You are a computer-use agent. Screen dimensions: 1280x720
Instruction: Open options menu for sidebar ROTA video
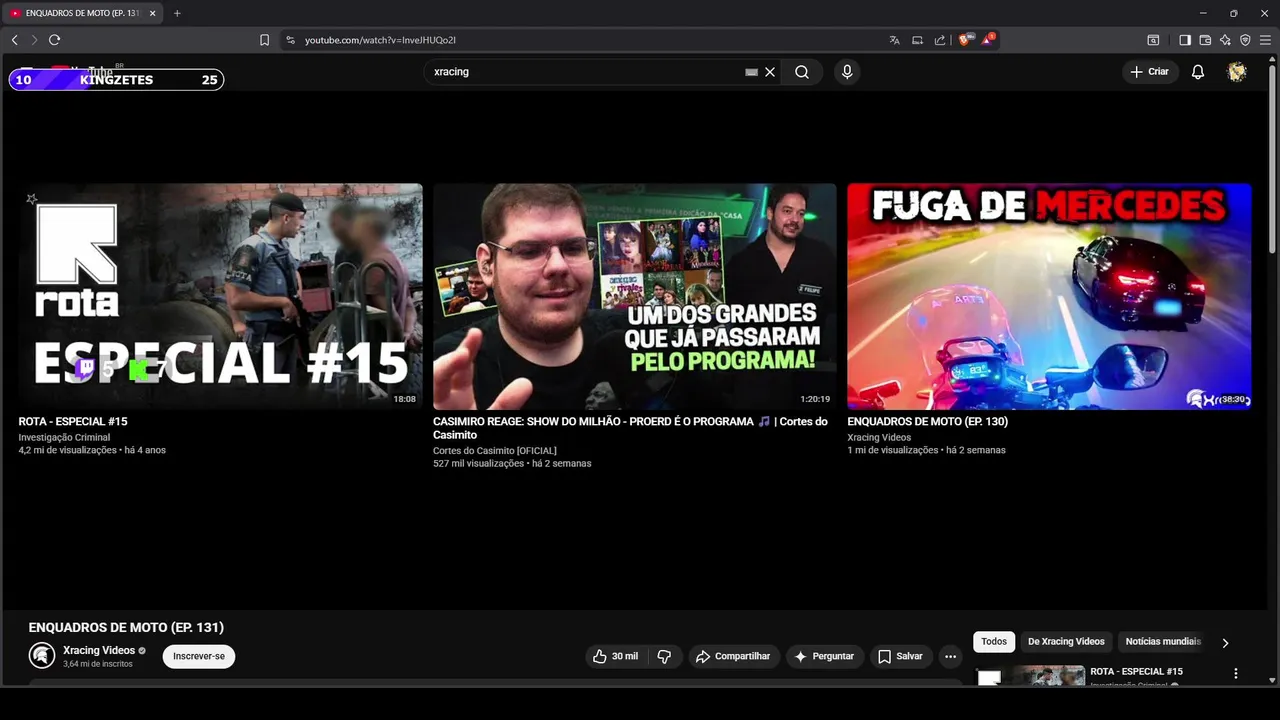1236,674
